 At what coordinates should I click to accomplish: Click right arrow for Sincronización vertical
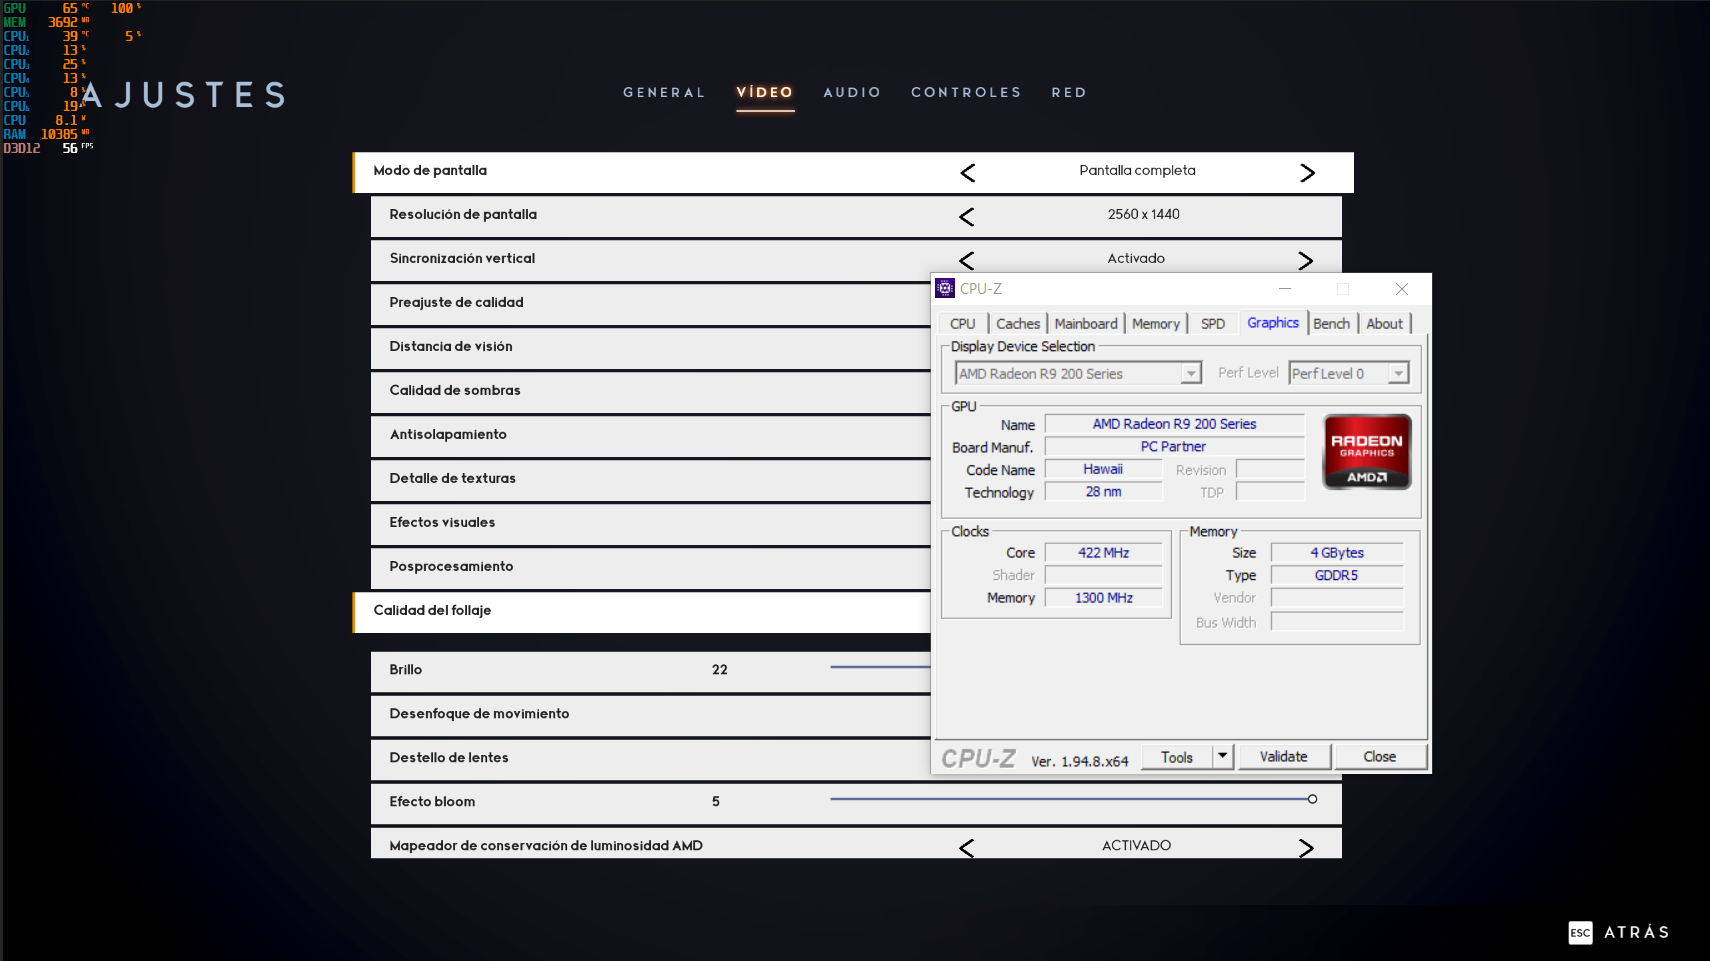(x=1305, y=261)
